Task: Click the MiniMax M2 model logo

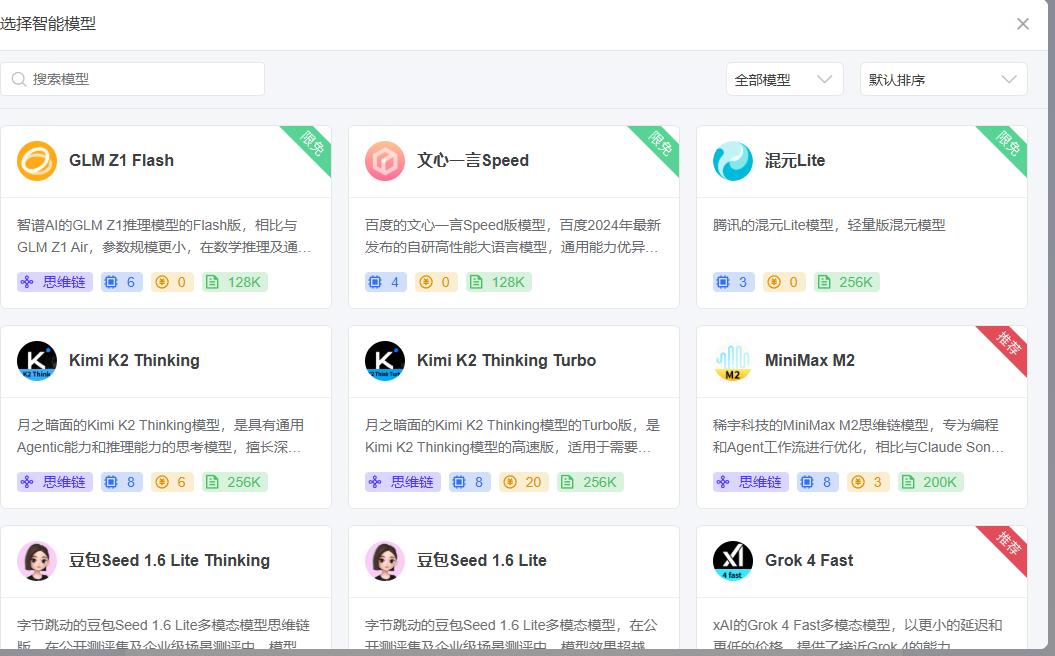Action: pyautogui.click(x=733, y=361)
